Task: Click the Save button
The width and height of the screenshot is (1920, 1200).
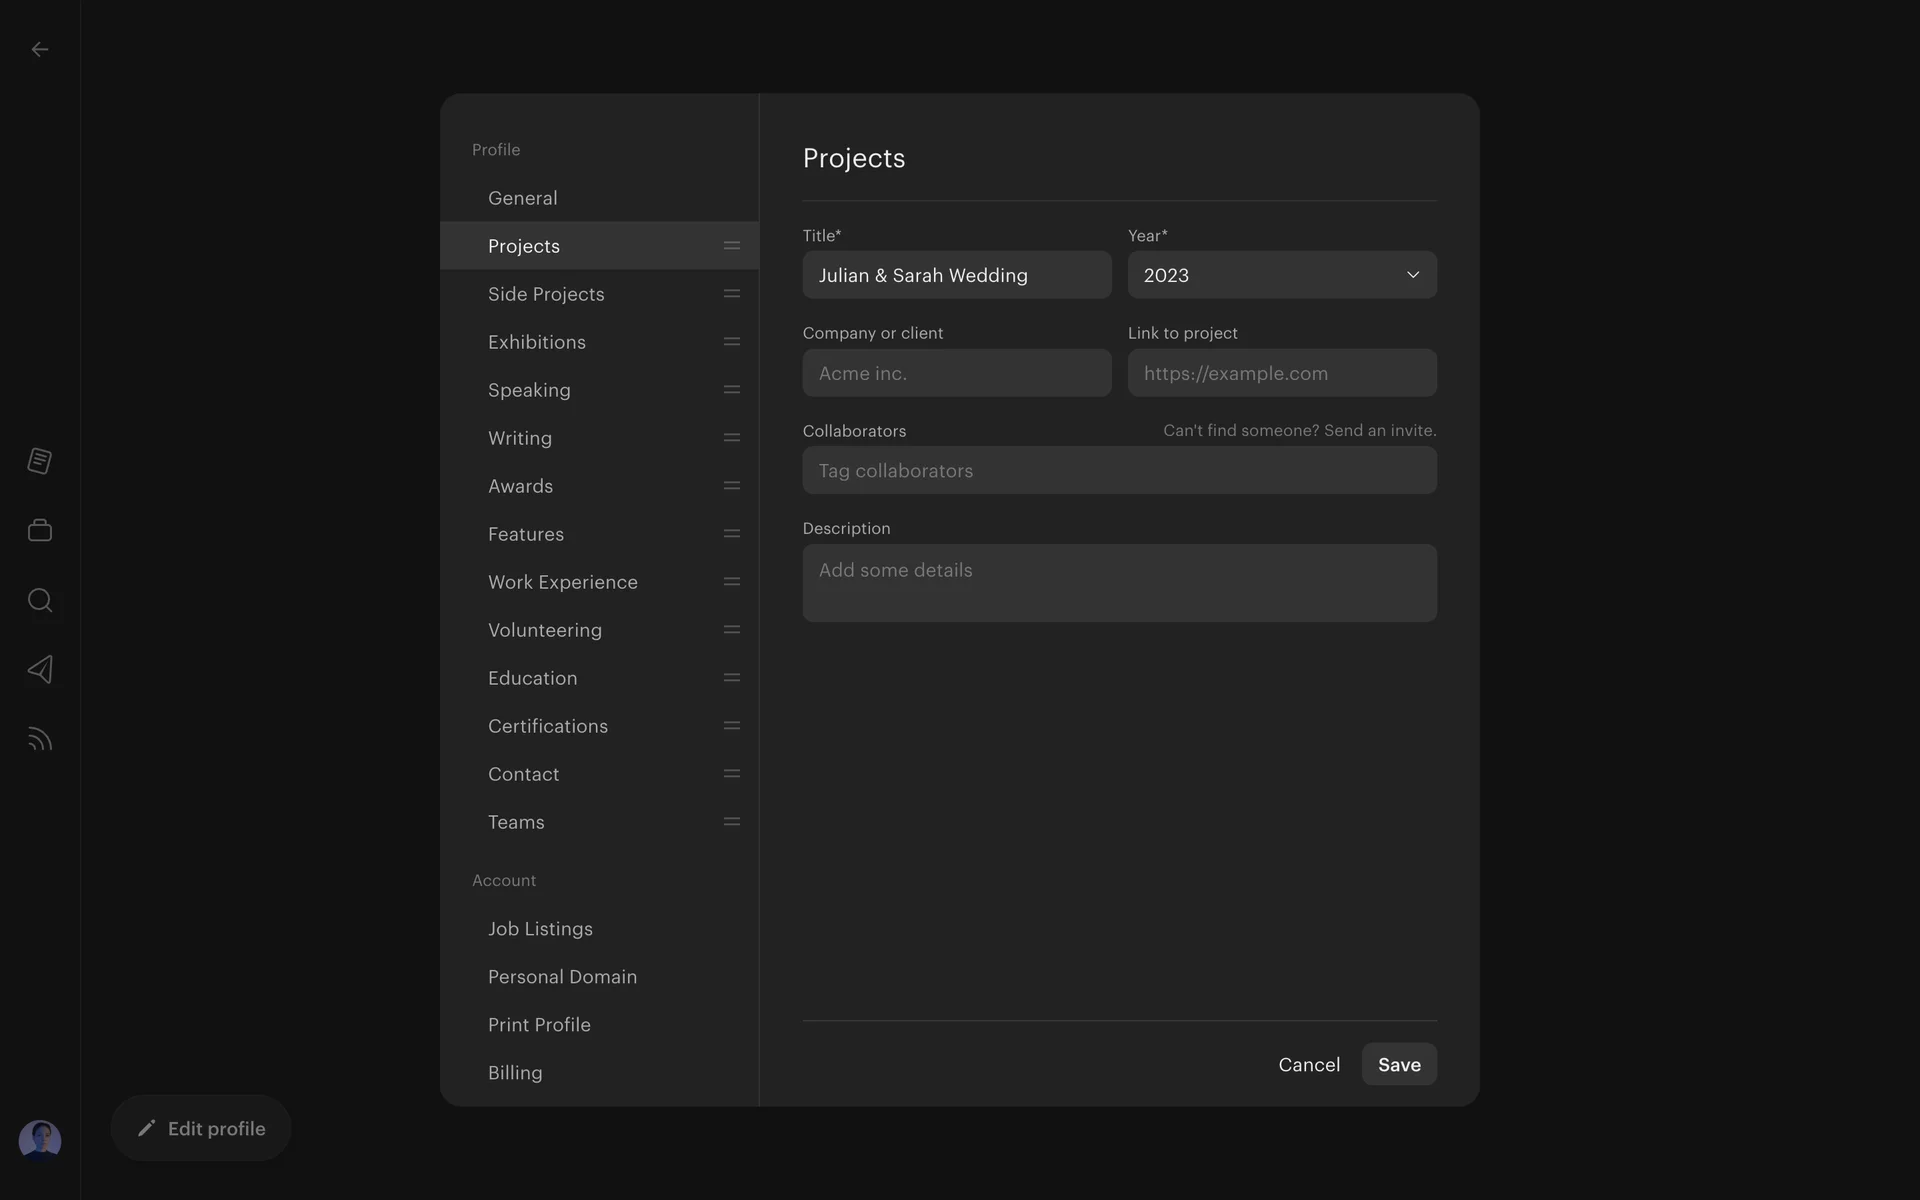Action: 1398,1065
